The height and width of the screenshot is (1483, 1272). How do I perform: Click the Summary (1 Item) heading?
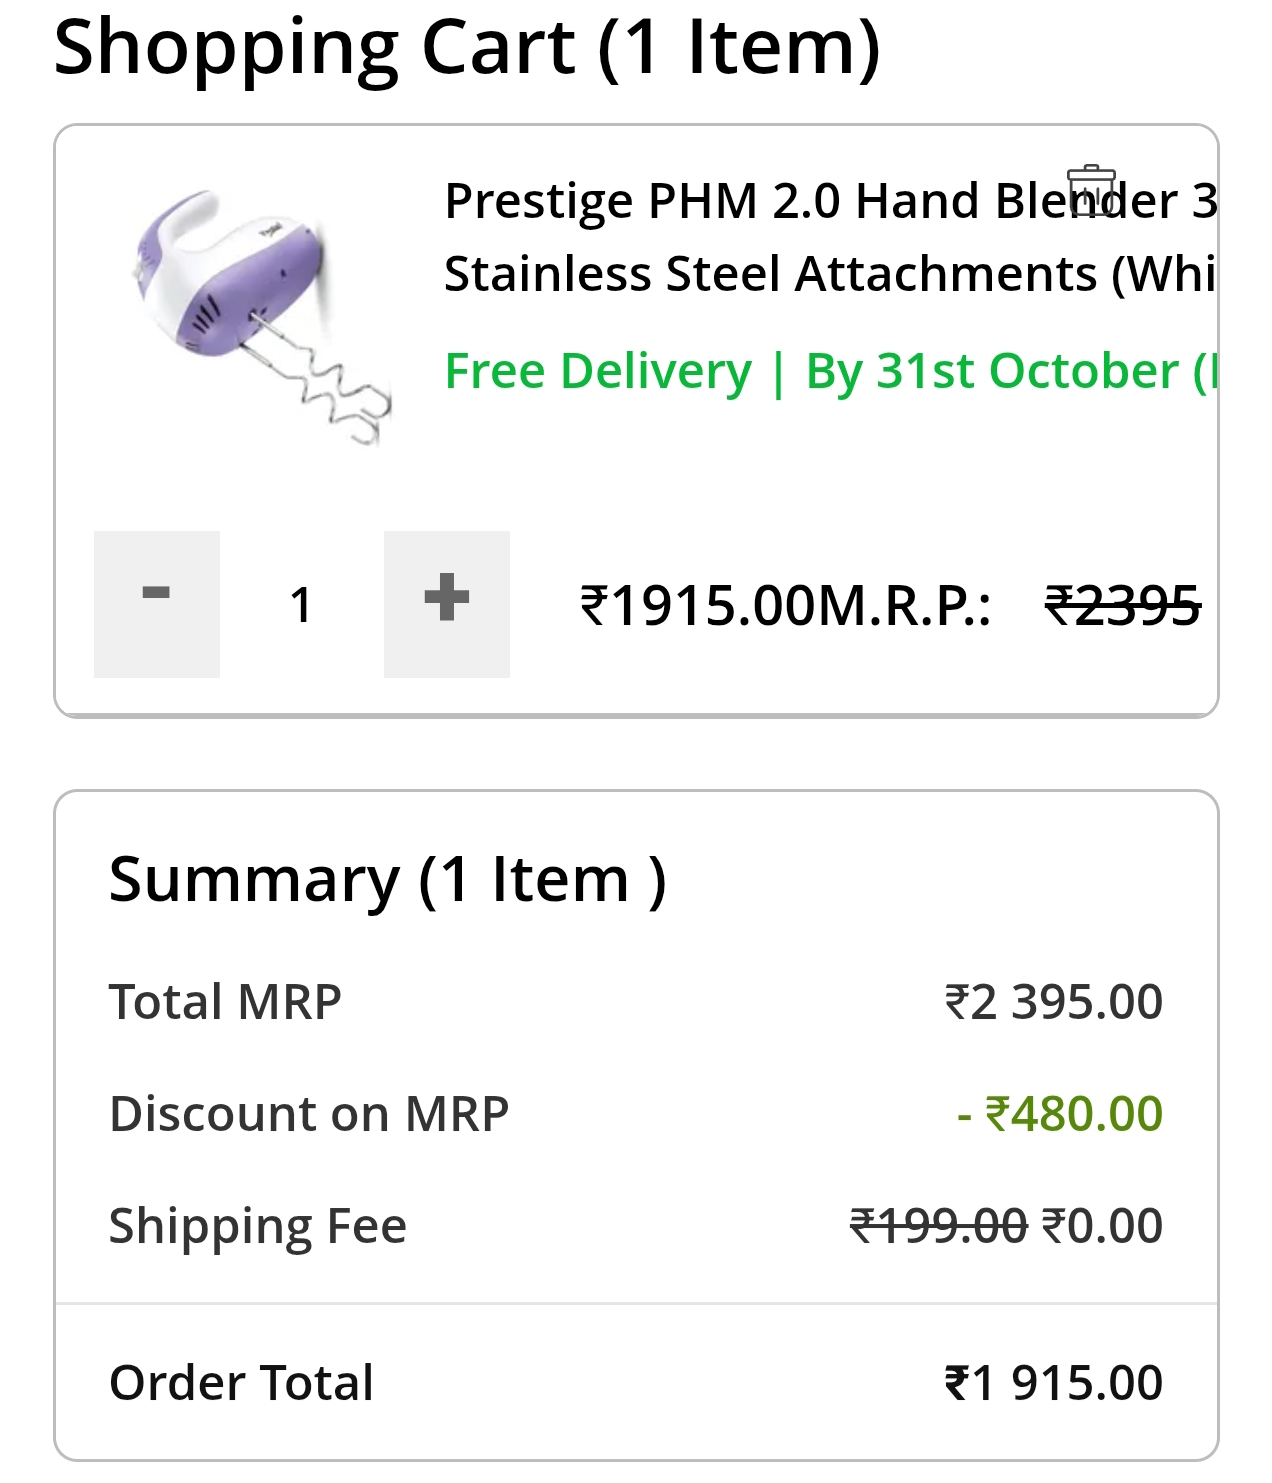tap(387, 880)
